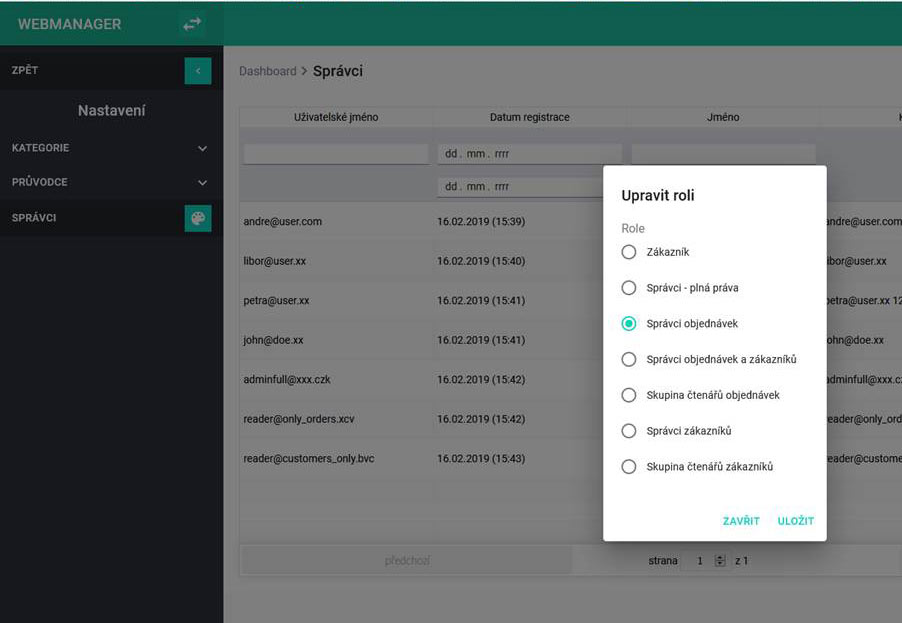
Task: Pick Skupina čtenářů objednávek radio option
Action: [629, 395]
